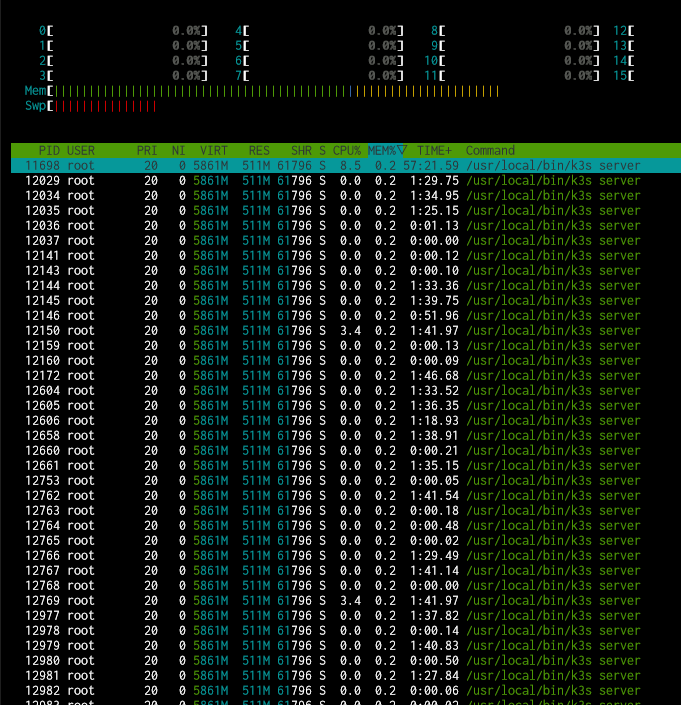The width and height of the screenshot is (681, 705).
Task: Sort by CPU% column header
Action: [347, 151]
